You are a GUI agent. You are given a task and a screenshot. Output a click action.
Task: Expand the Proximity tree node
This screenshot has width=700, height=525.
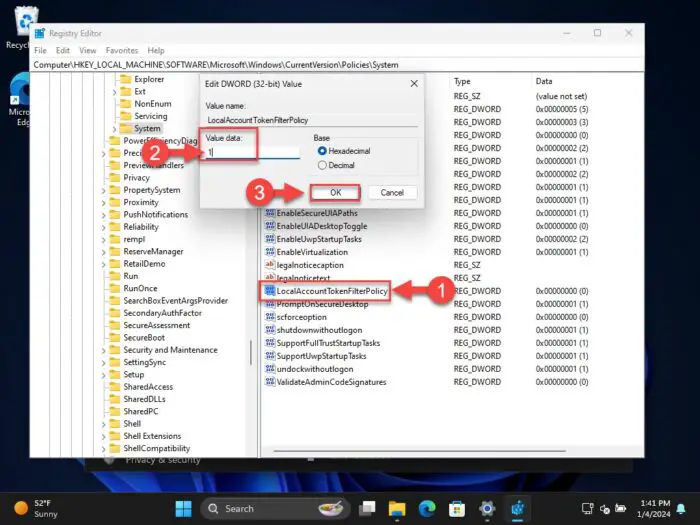tap(104, 203)
